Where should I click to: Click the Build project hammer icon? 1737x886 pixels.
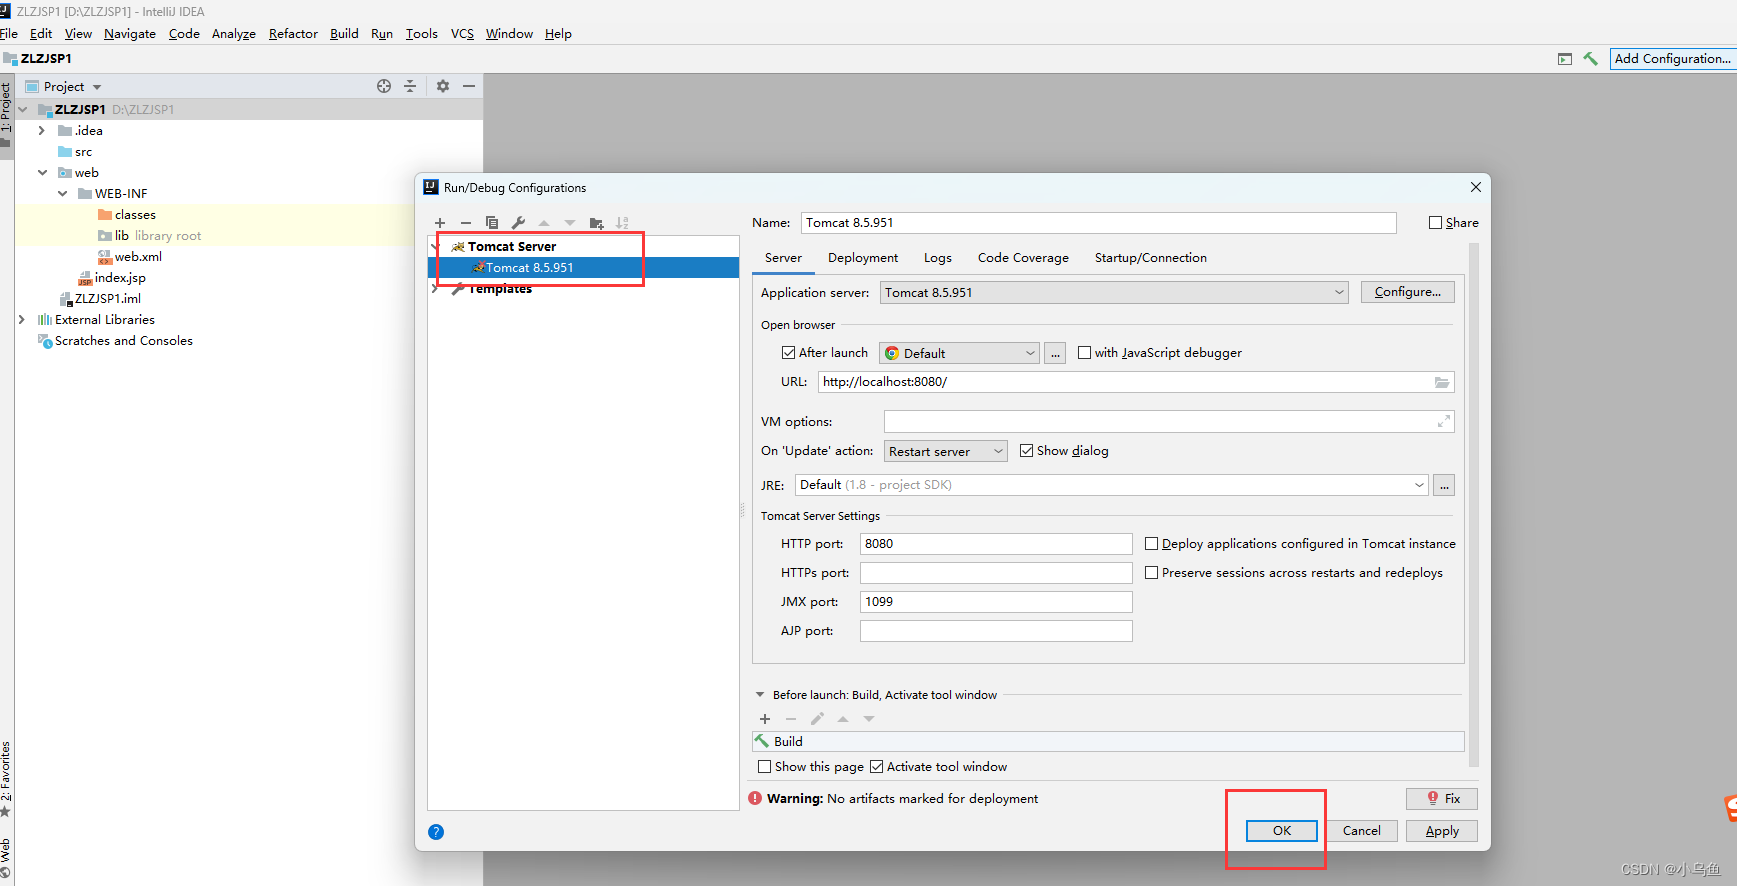[1591, 59]
